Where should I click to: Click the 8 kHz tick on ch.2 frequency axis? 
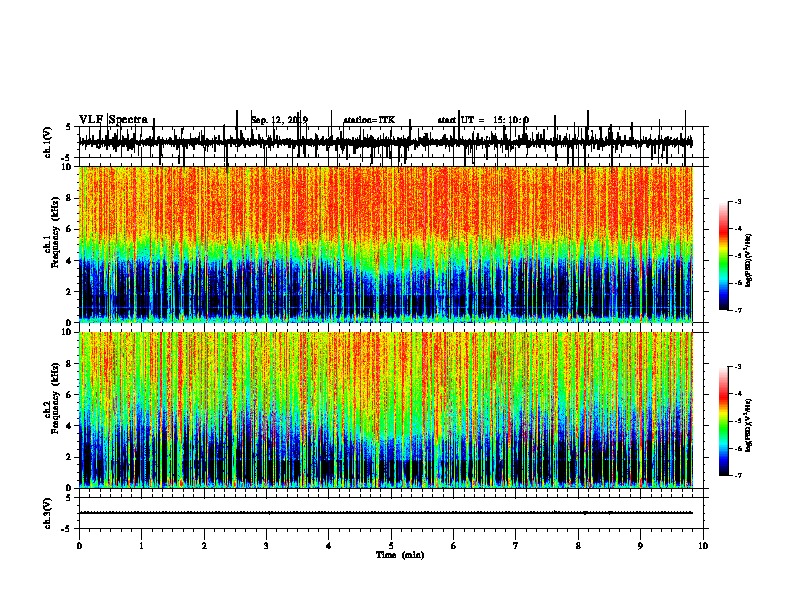[69, 363]
